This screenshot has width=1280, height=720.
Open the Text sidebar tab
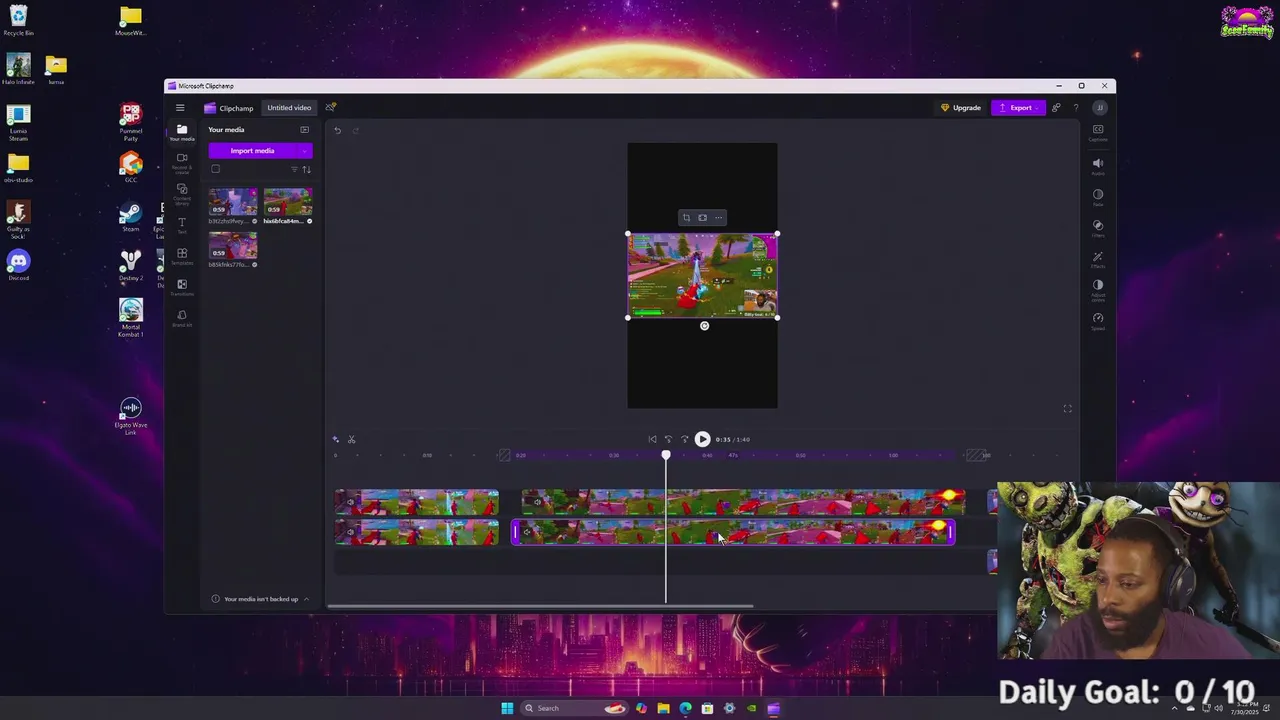182,225
